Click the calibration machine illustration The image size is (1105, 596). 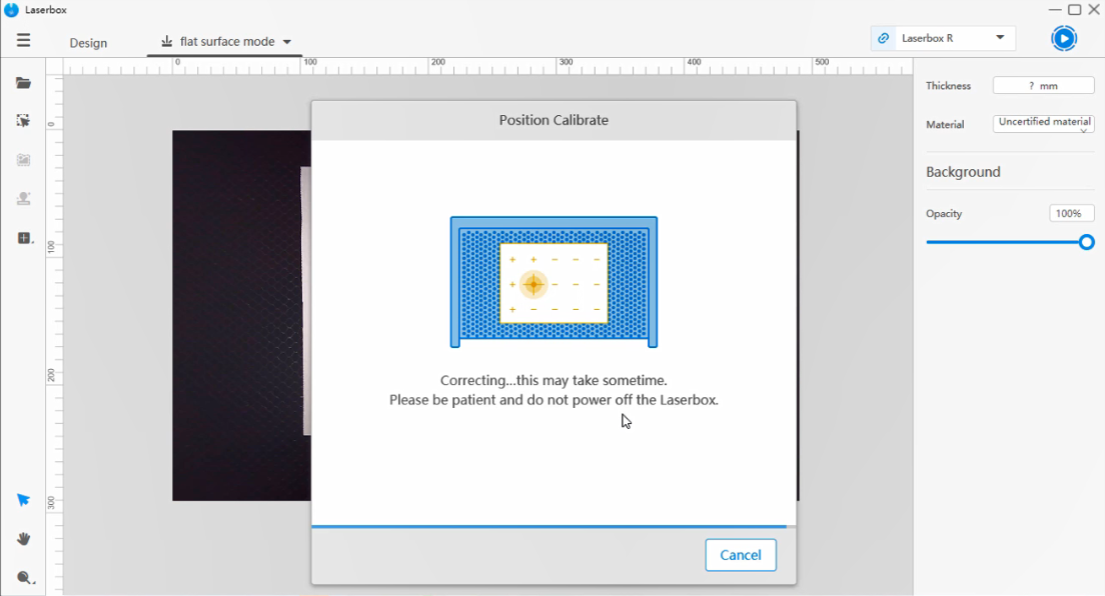(554, 282)
